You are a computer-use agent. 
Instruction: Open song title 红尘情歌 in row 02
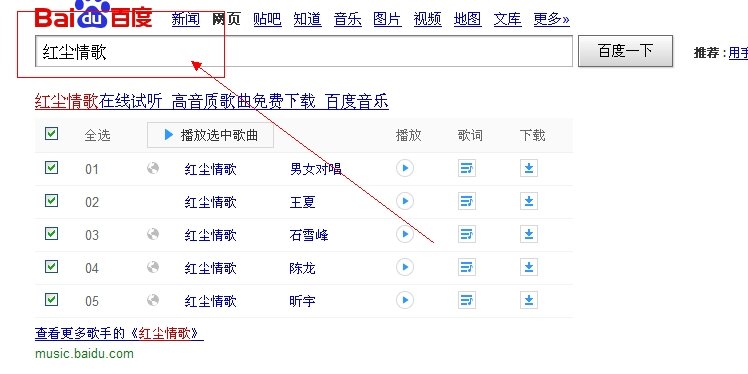tap(210, 202)
